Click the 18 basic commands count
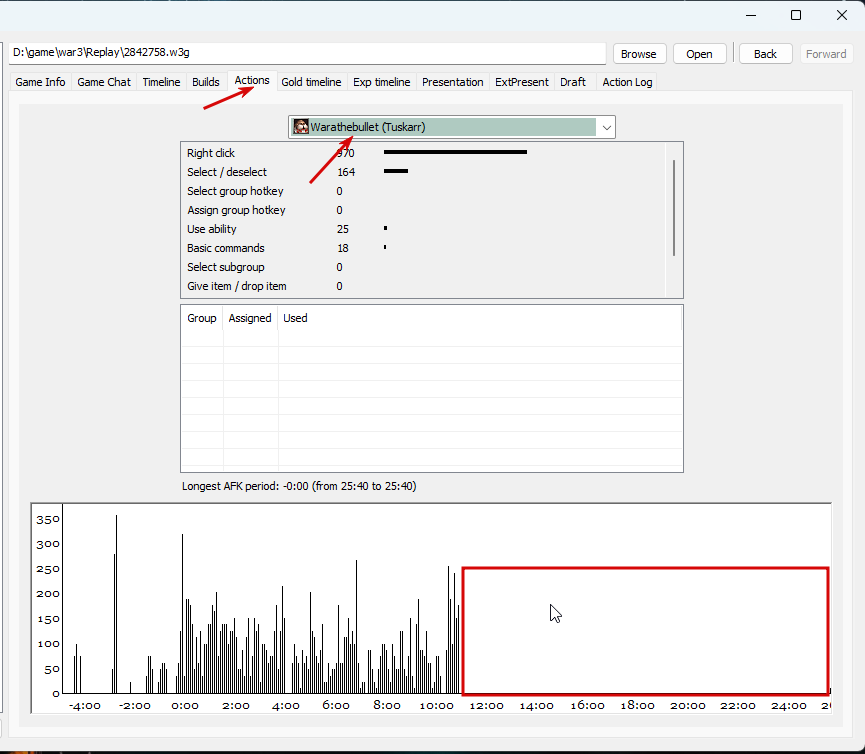865x754 pixels. coord(343,248)
